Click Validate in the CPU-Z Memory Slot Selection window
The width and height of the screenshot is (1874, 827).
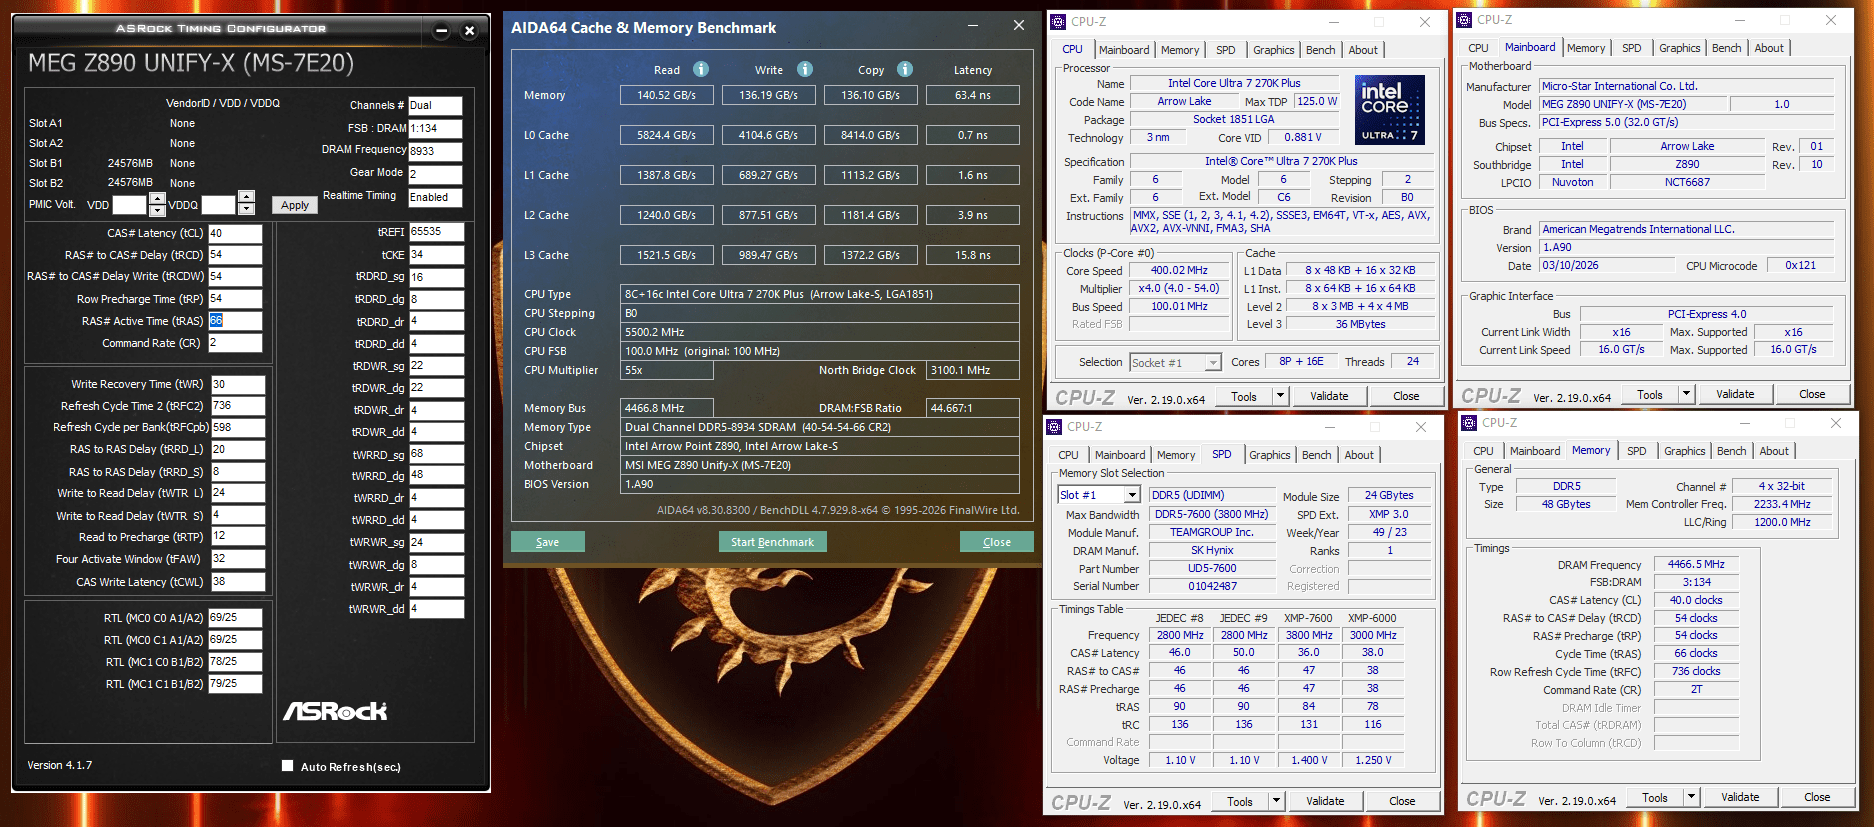pos(1325,801)
